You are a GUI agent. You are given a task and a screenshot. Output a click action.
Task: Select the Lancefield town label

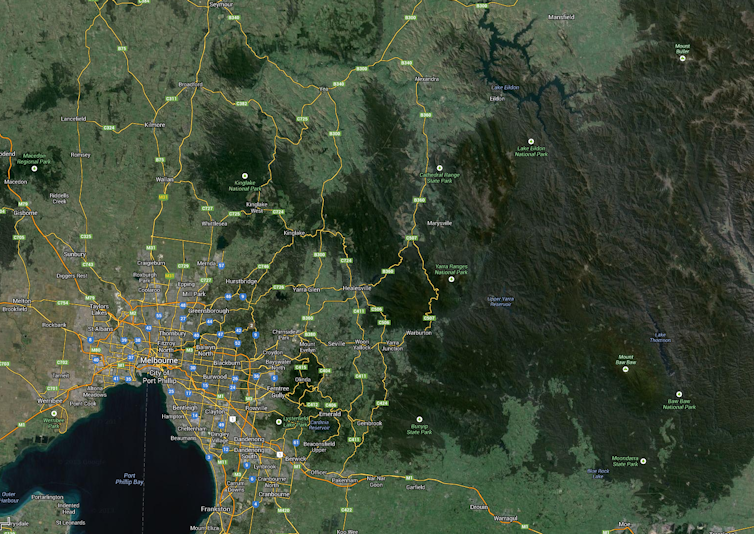coord(73,119)
